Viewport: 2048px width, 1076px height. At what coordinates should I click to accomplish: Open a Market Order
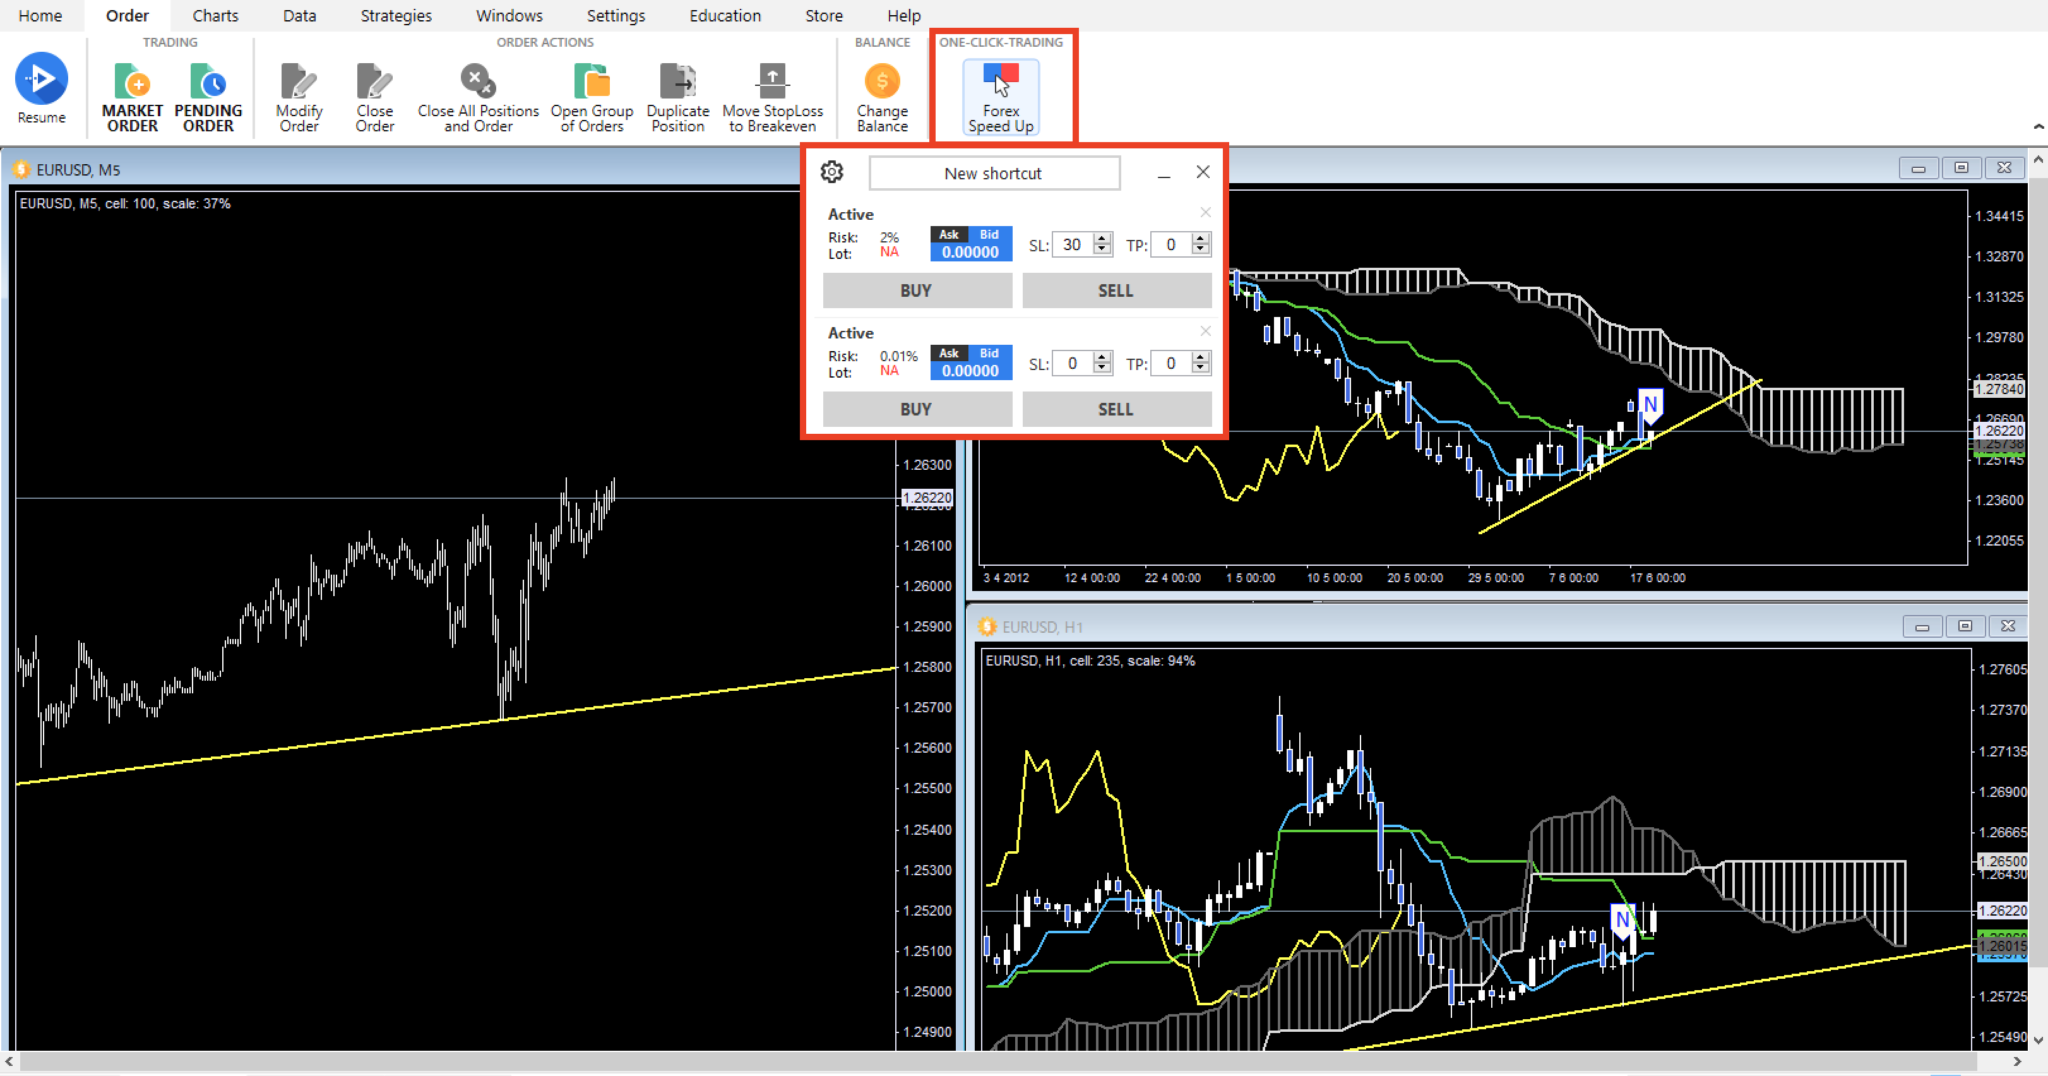pos(131,95)
